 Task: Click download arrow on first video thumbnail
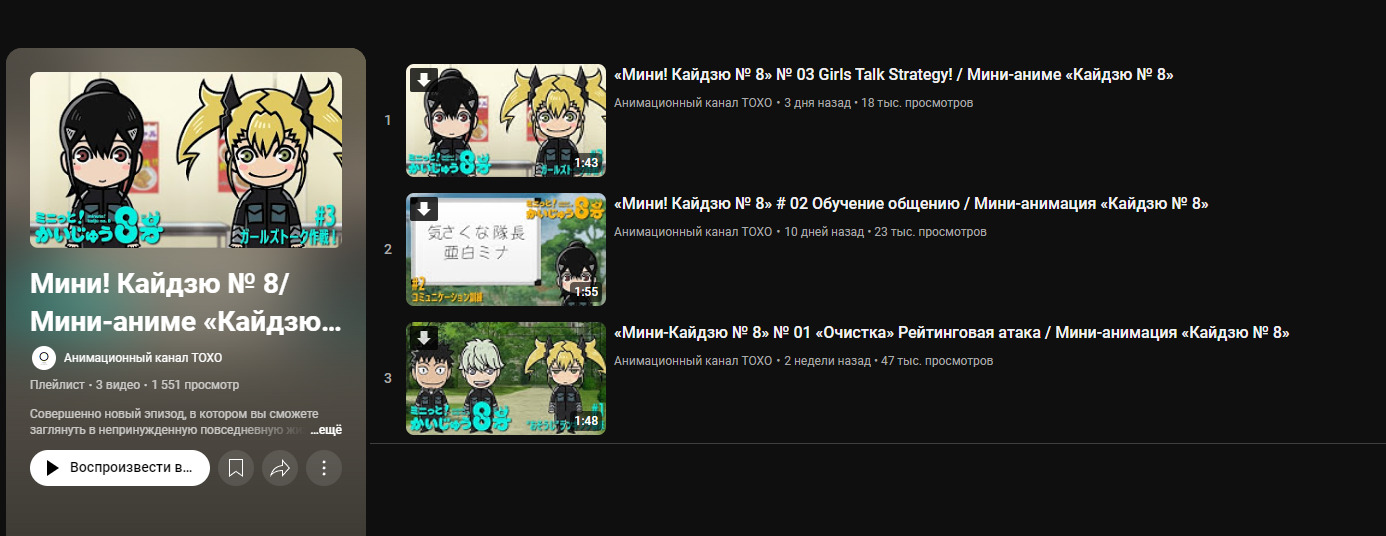pyautogui.click(x=424, y=80)
